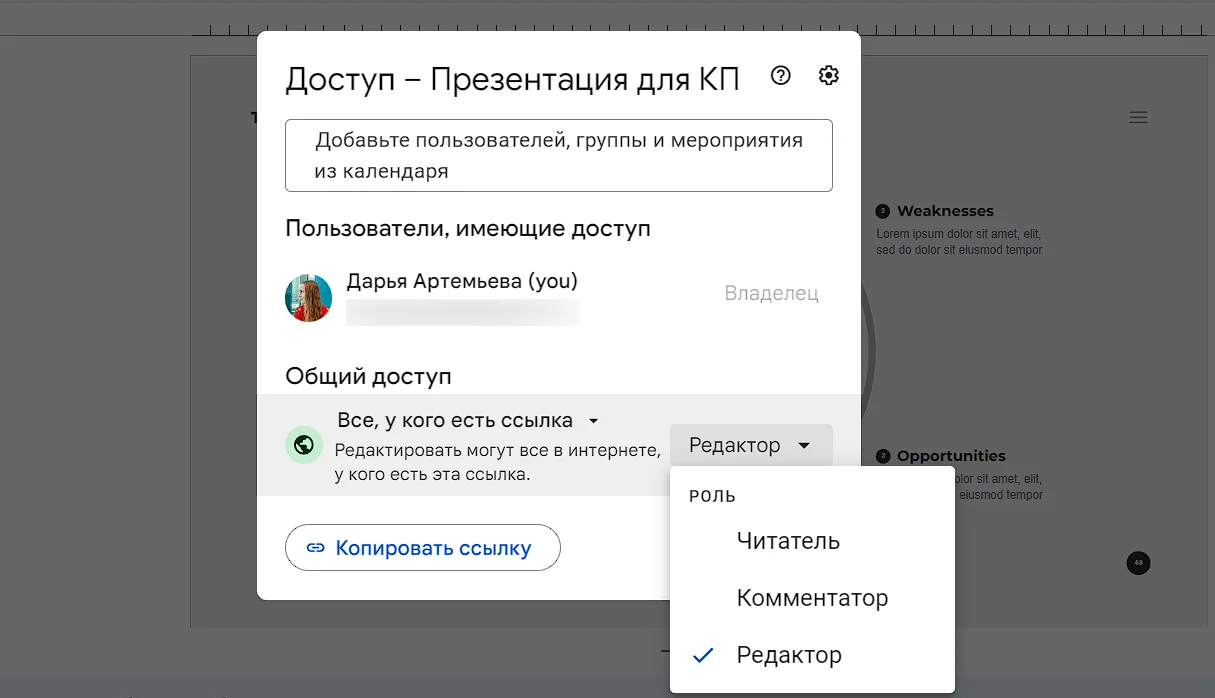Click the Weaknesses heading on the slide

click(x=945, y=211)
